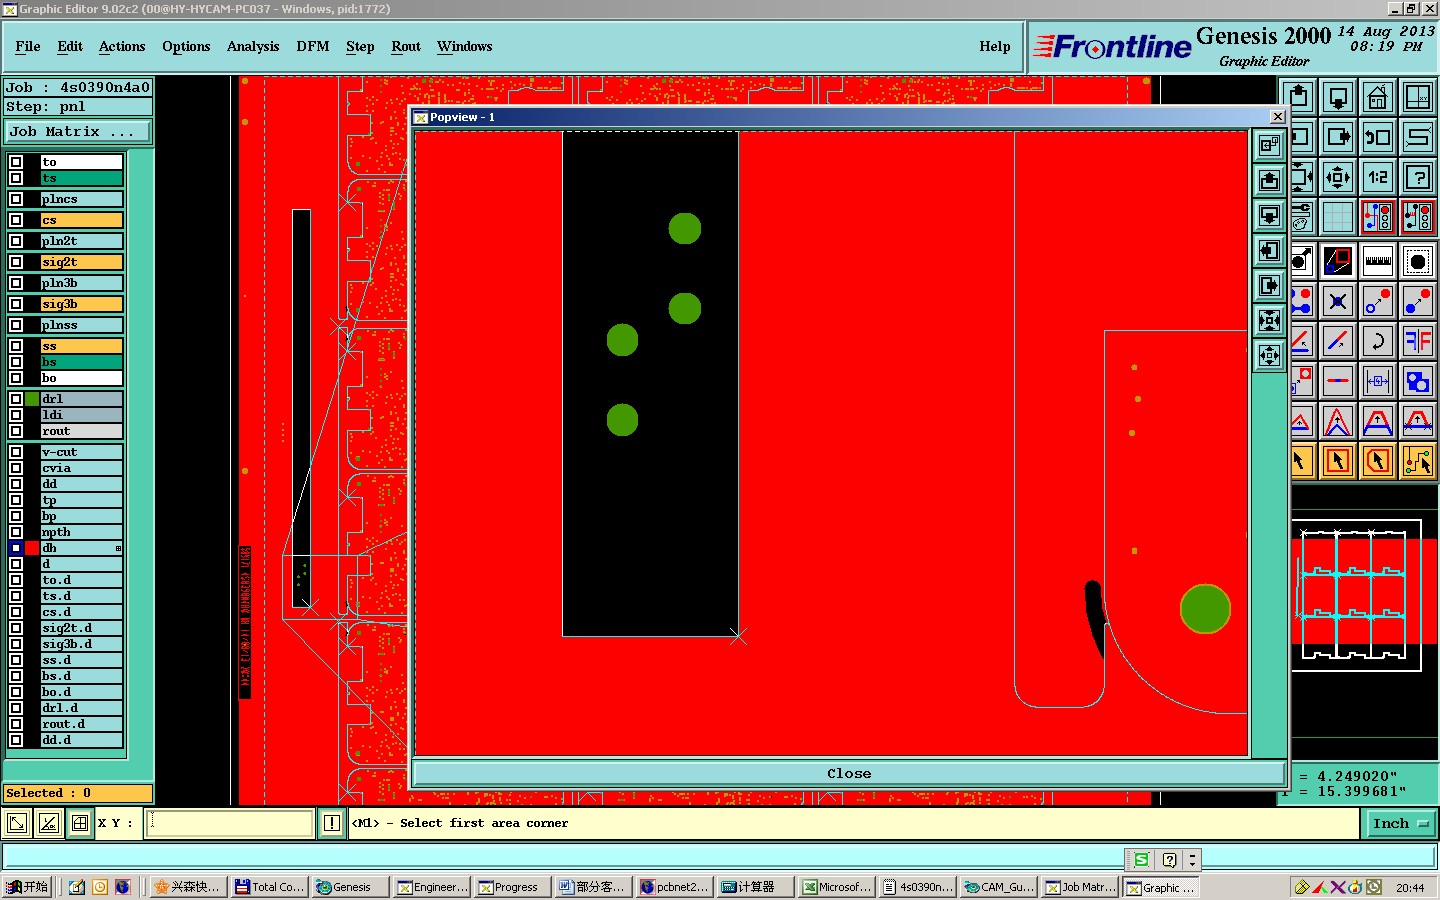Open the File menu

(28, 46)
